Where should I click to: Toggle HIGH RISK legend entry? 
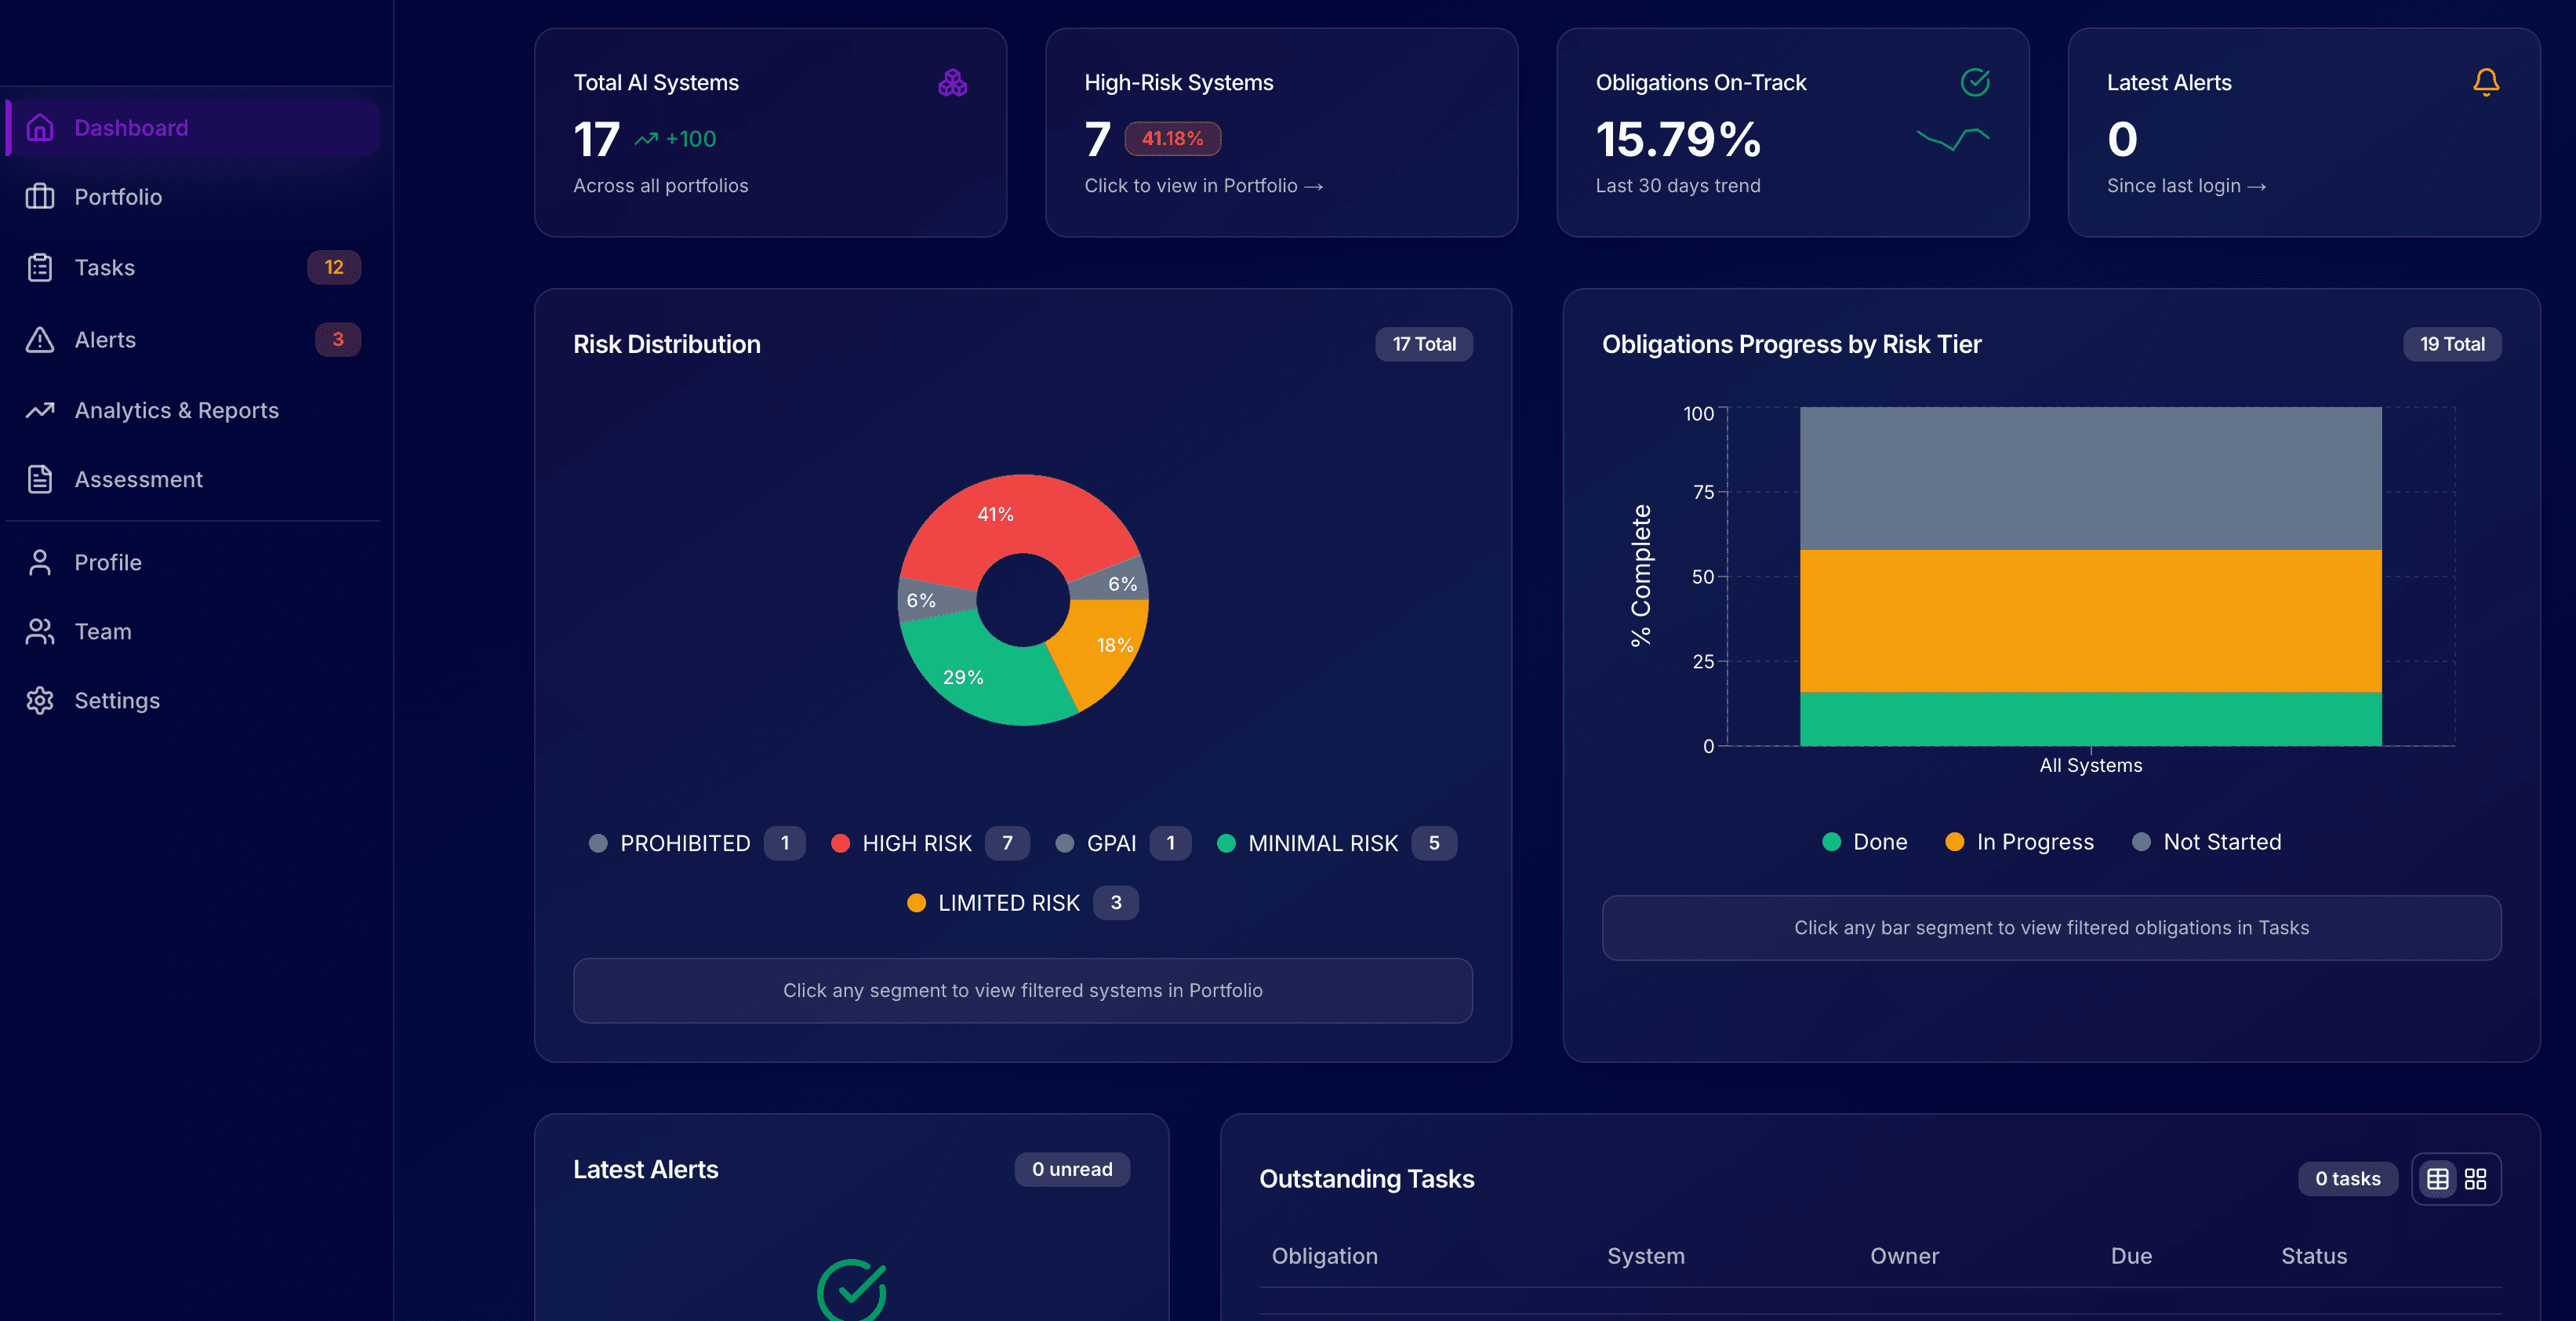(x=915, y=844)
